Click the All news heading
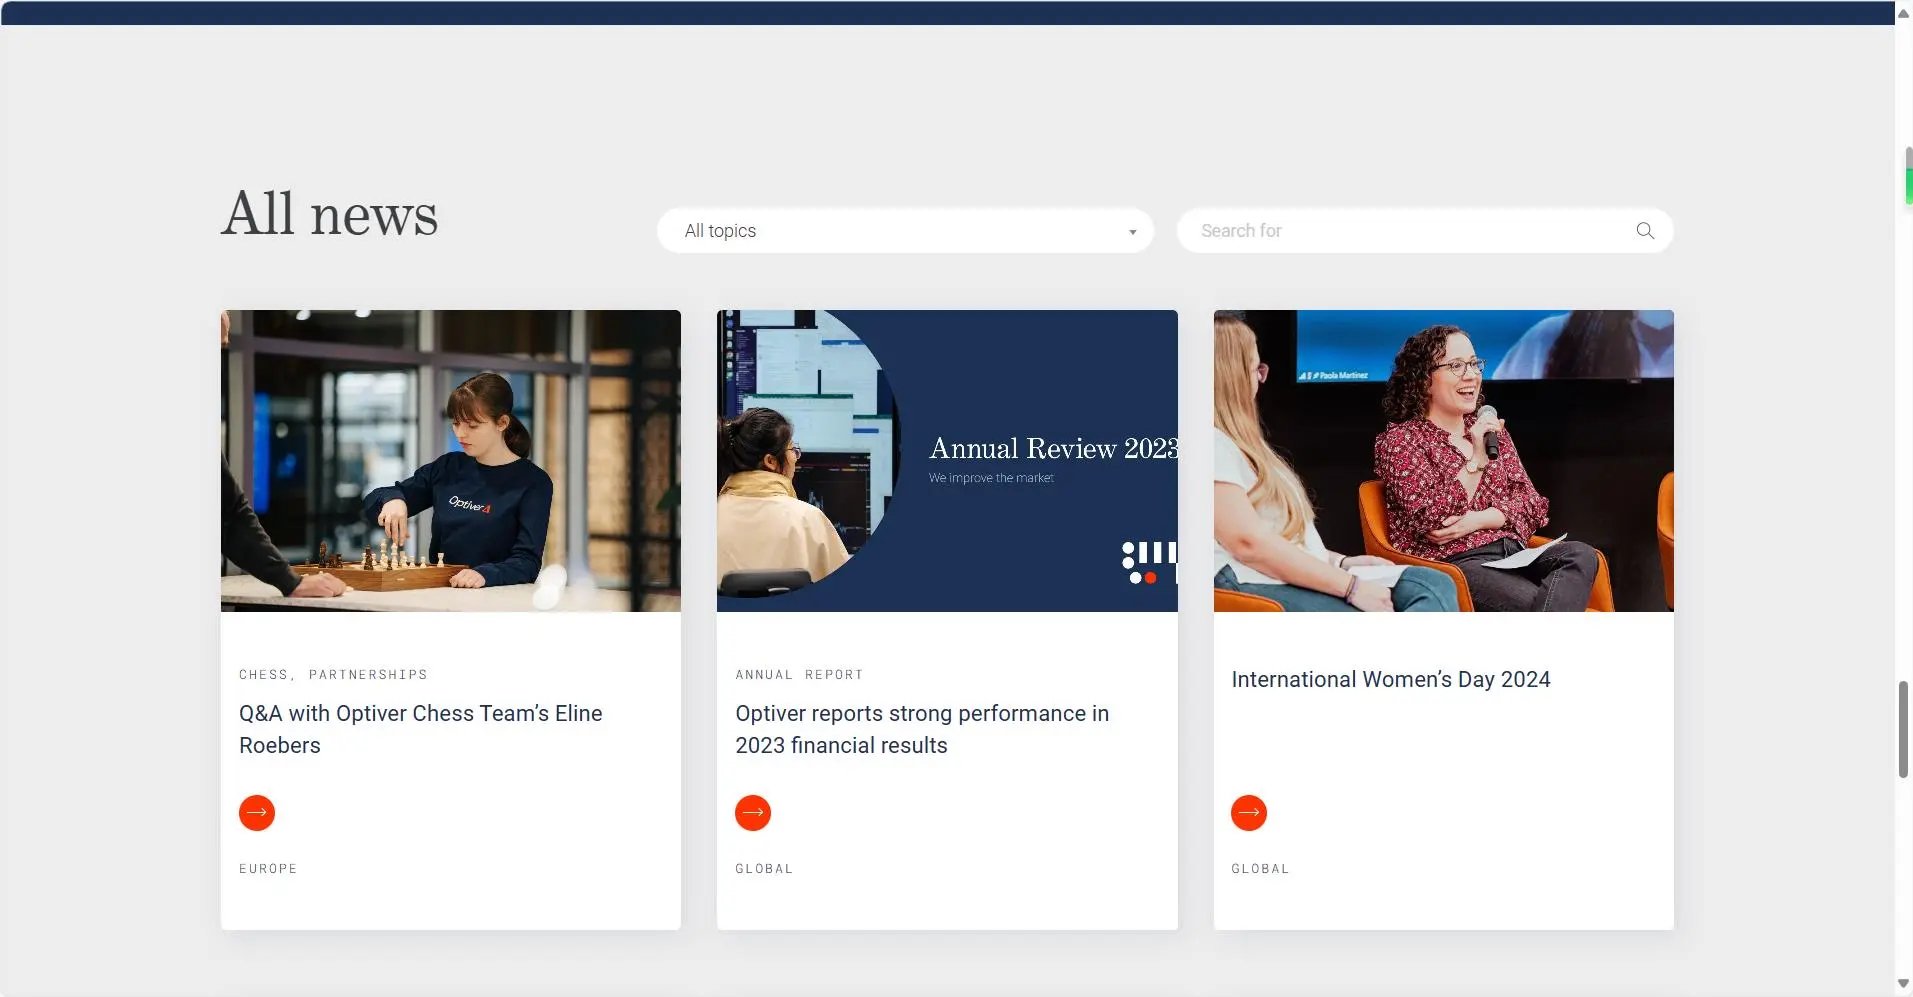1913x997 pixels. (330, 214)
